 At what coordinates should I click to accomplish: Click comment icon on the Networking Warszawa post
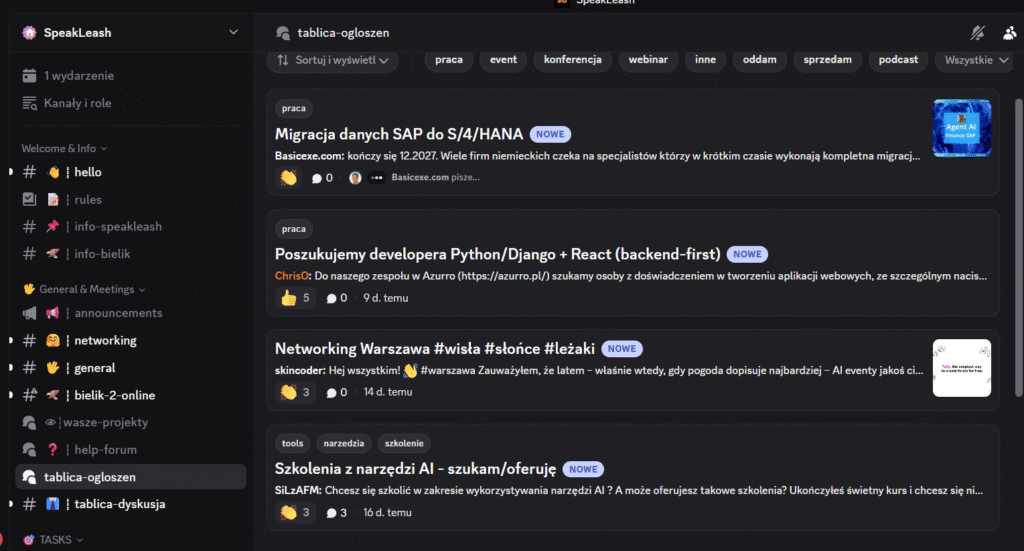click(x=331, y=392)
